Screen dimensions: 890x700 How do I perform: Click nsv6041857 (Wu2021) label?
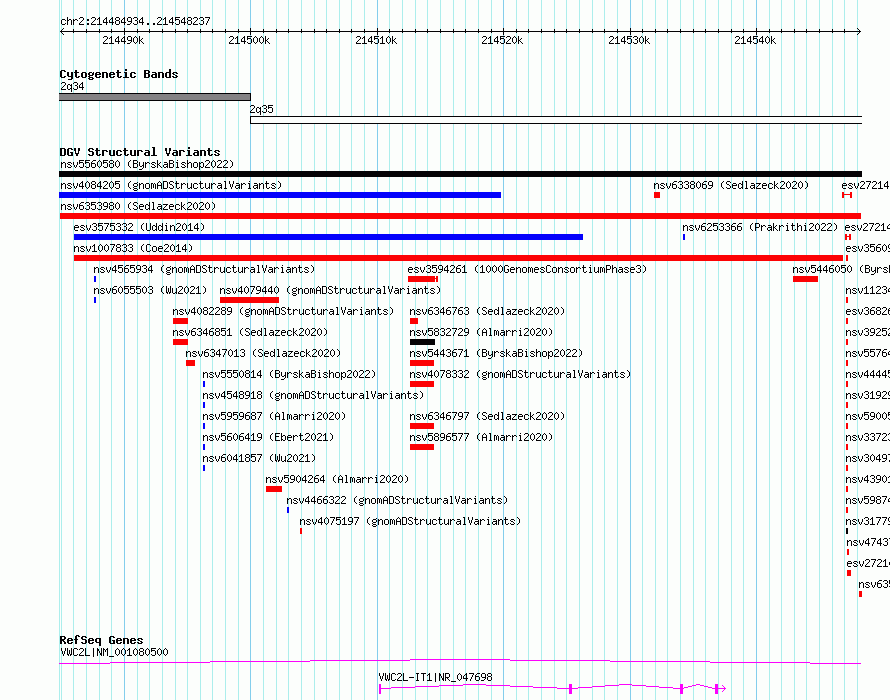(x=259, y=458)
